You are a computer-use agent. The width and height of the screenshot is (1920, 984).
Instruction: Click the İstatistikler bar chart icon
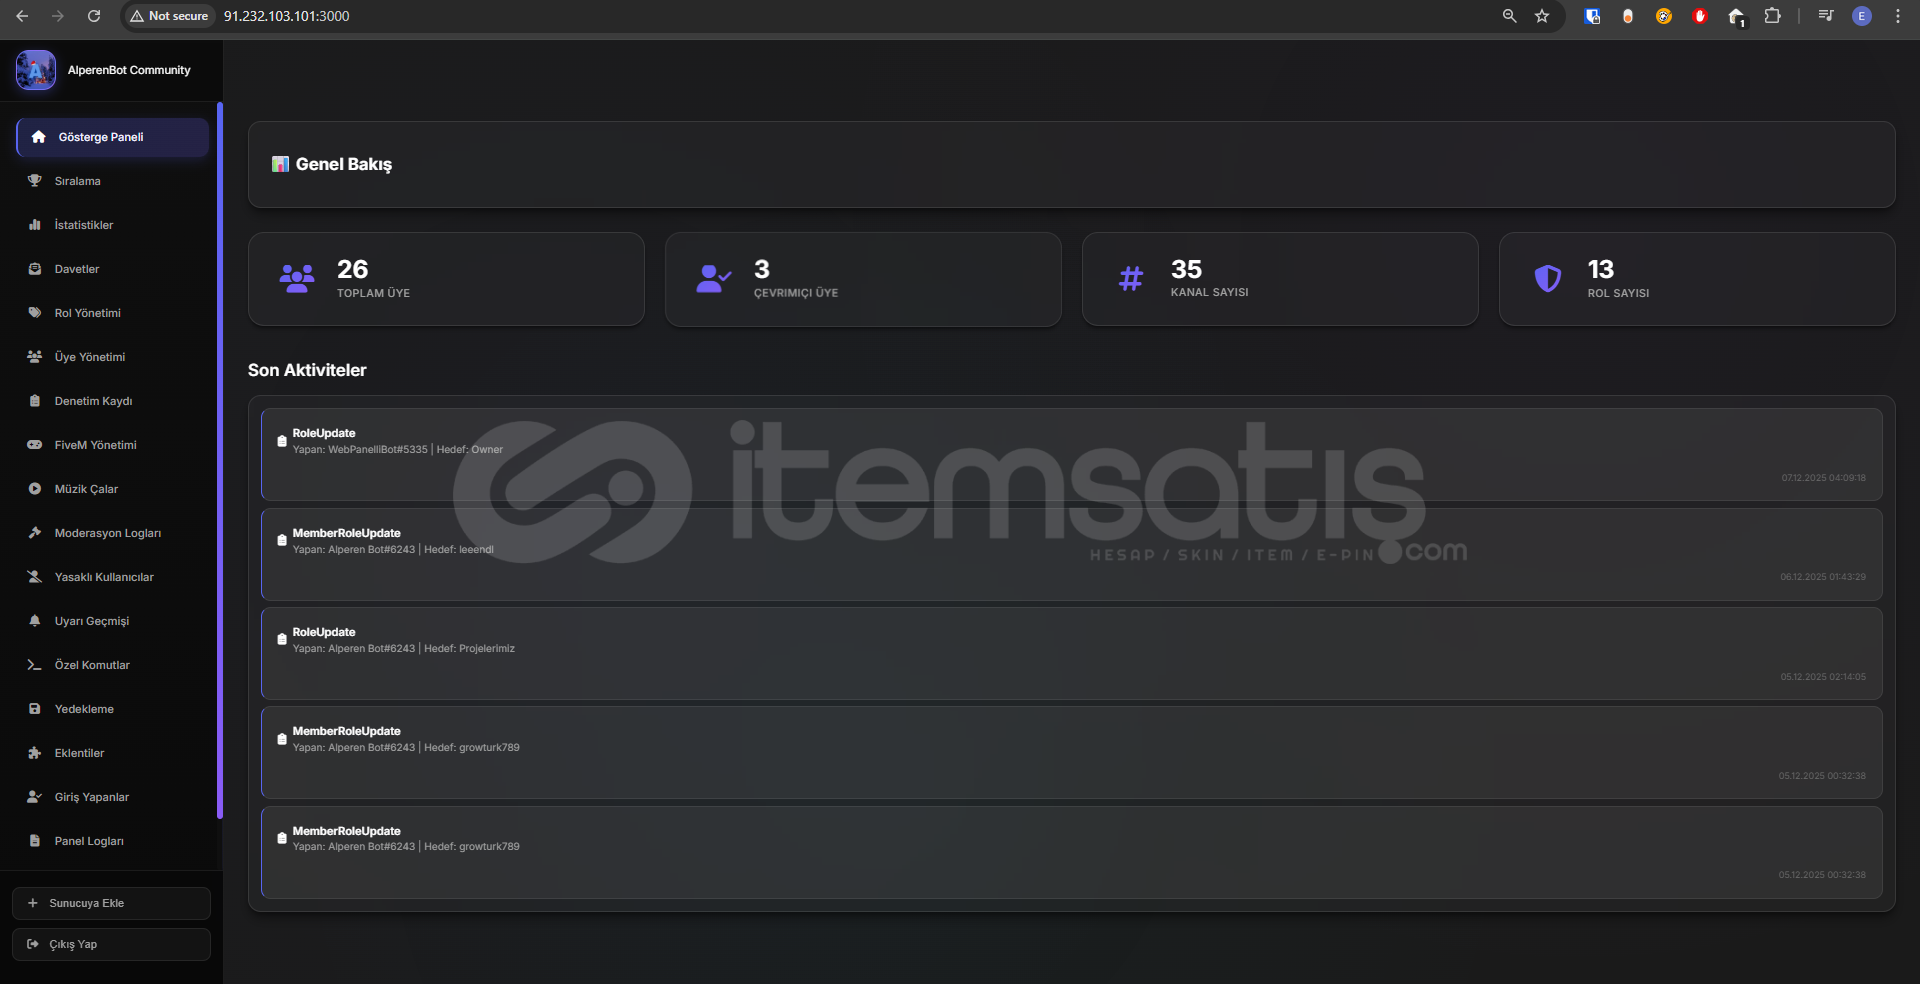tap(35, 225)
